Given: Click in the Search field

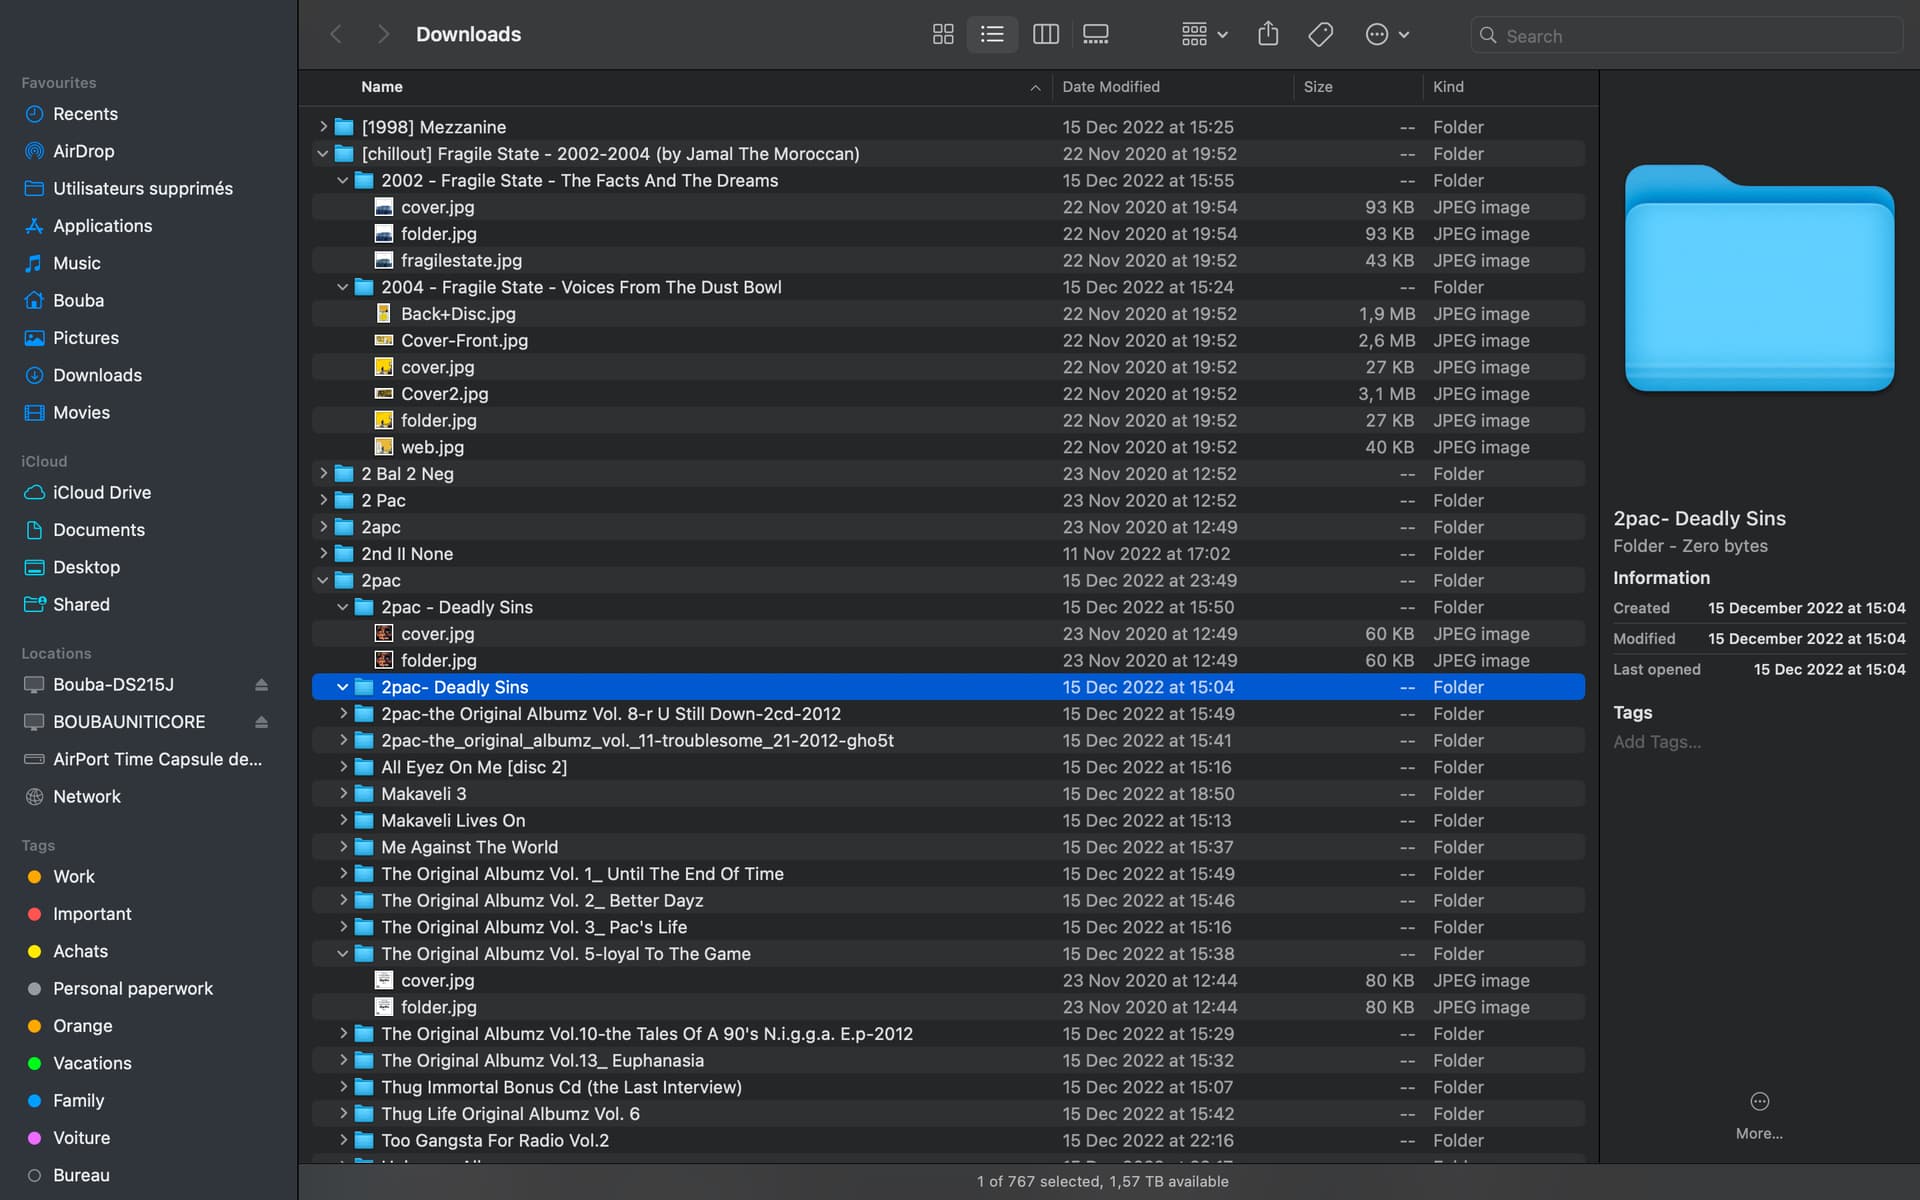Looking at the screenshot, I should 1687,36.
